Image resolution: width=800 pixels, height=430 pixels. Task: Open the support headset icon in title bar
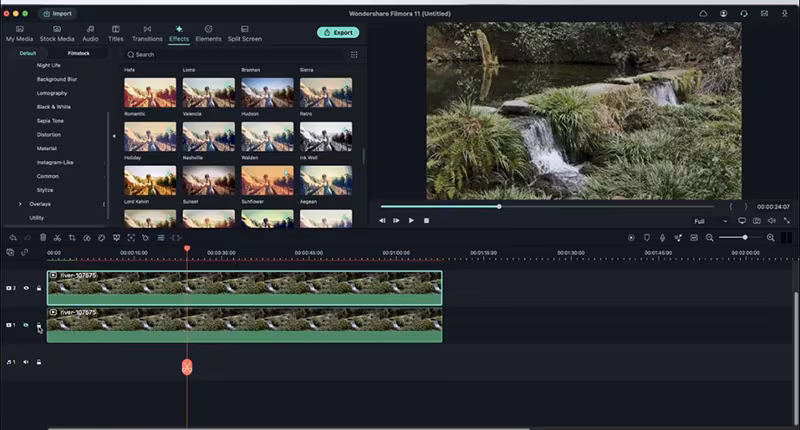[744, 14]
